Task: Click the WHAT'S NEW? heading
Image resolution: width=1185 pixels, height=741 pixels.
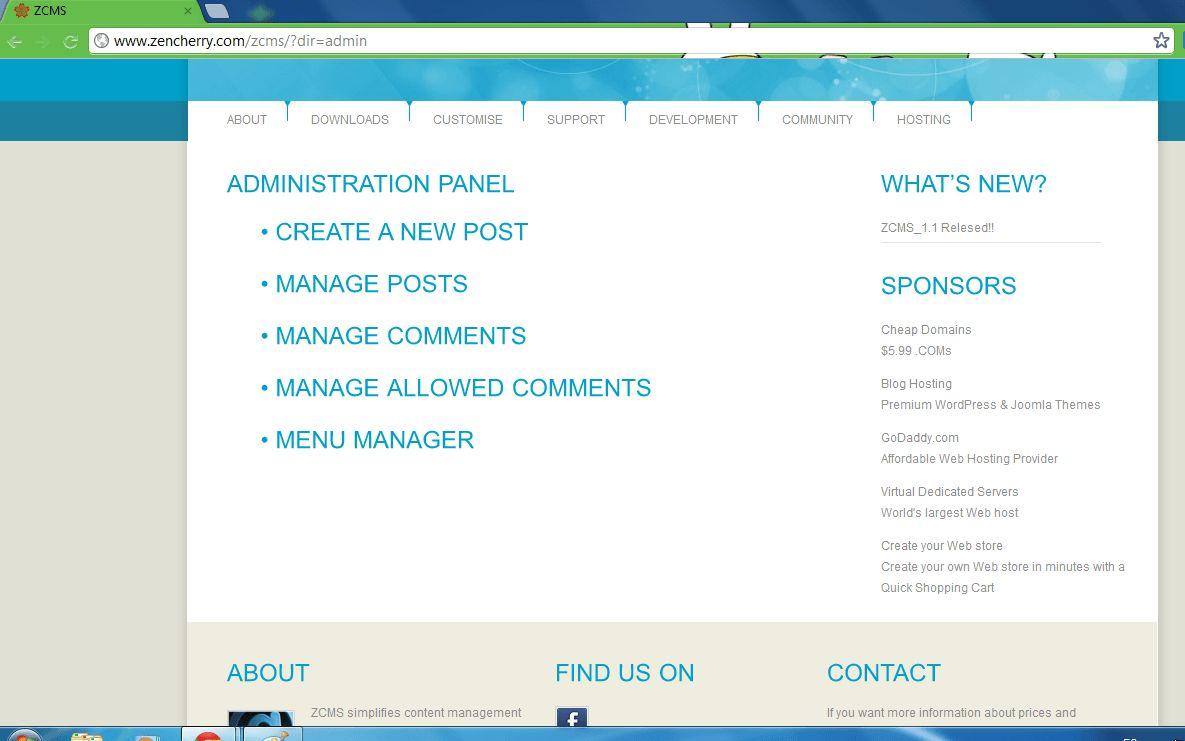Action: click(x=964, y=184)
